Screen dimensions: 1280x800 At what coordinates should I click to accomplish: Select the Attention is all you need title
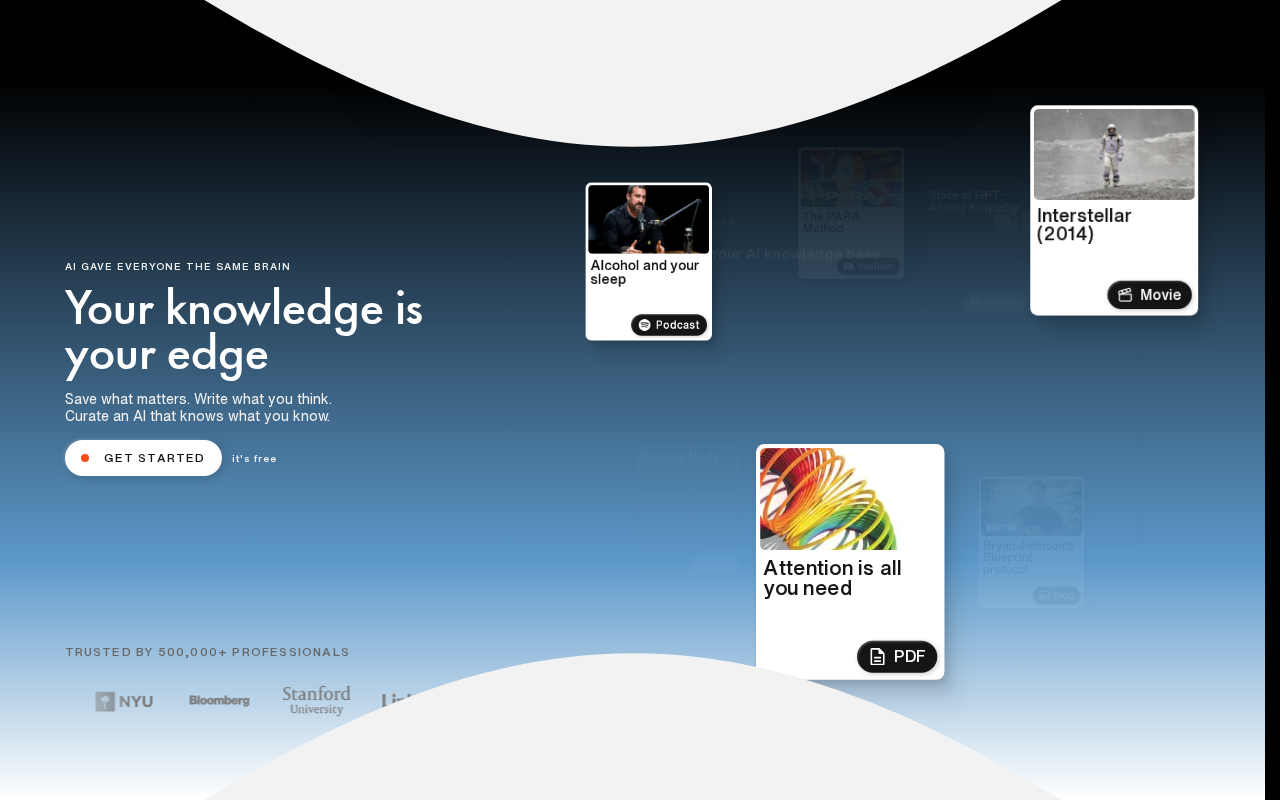pos(832,578)
